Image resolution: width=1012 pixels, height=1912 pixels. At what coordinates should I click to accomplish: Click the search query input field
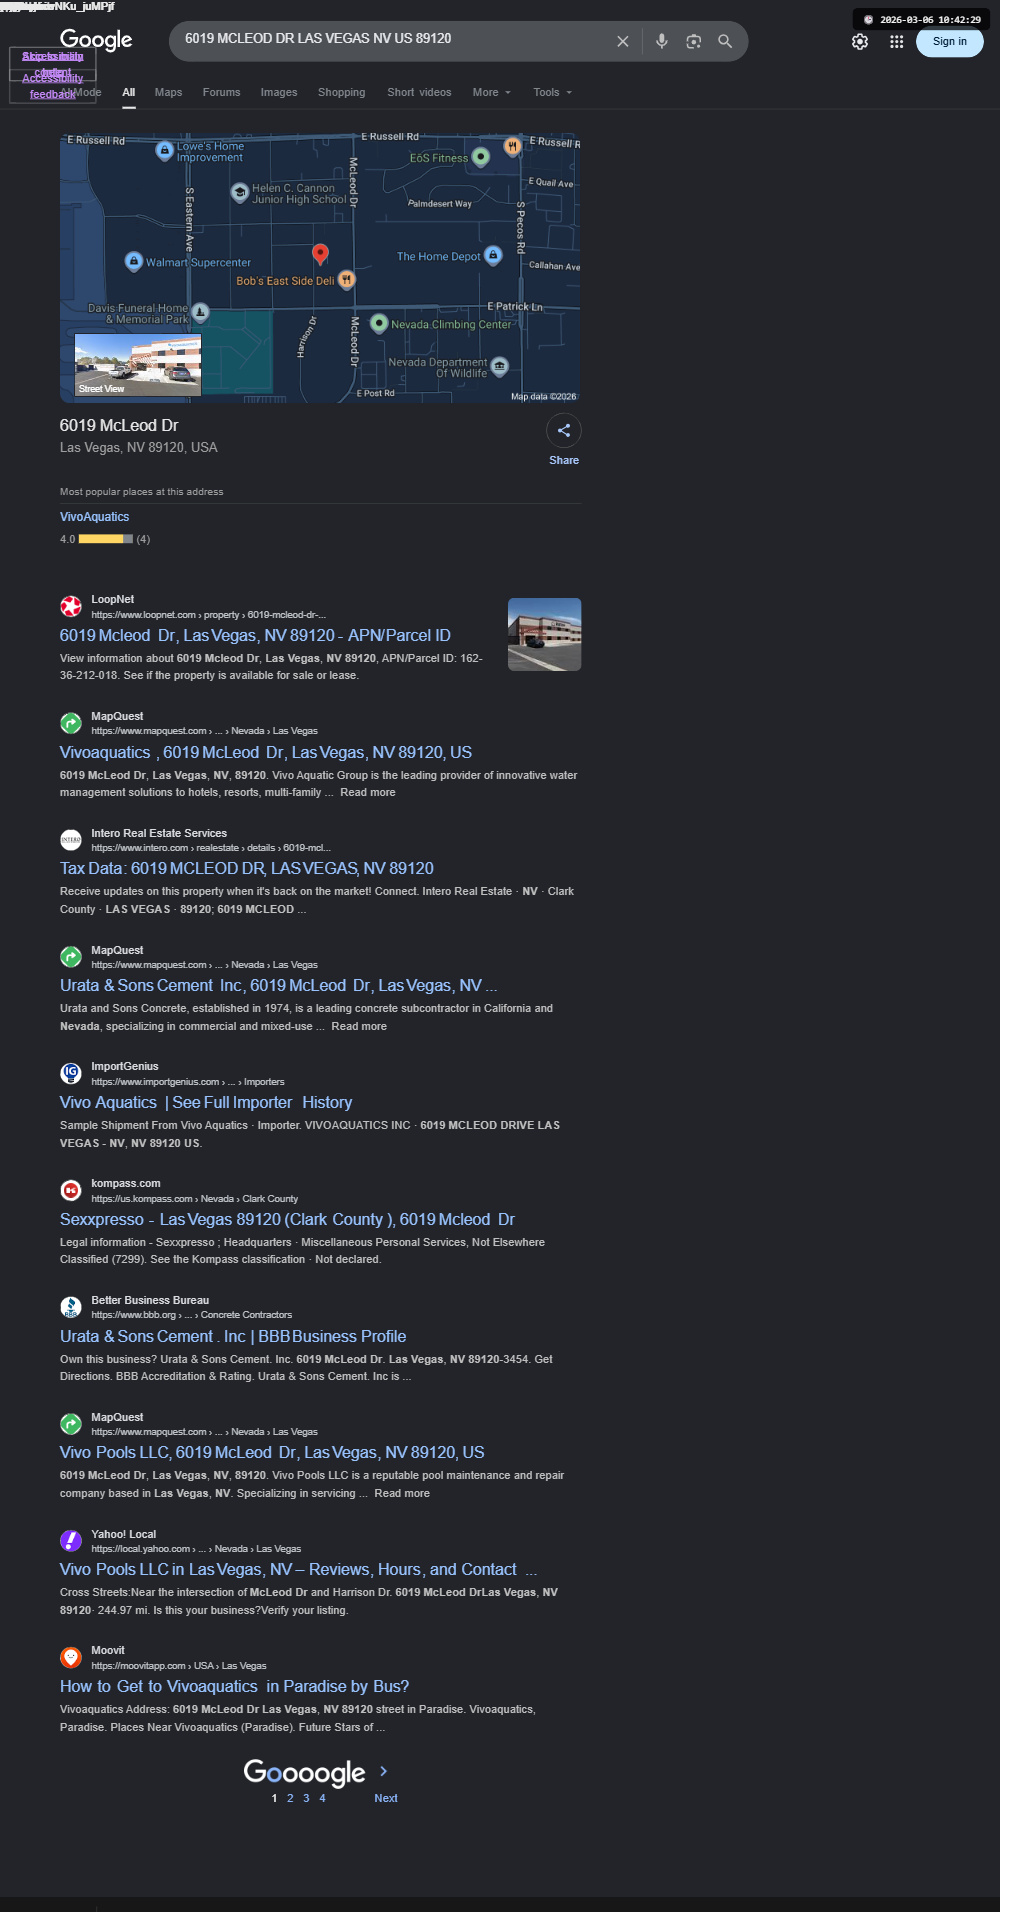click(395, 39)
